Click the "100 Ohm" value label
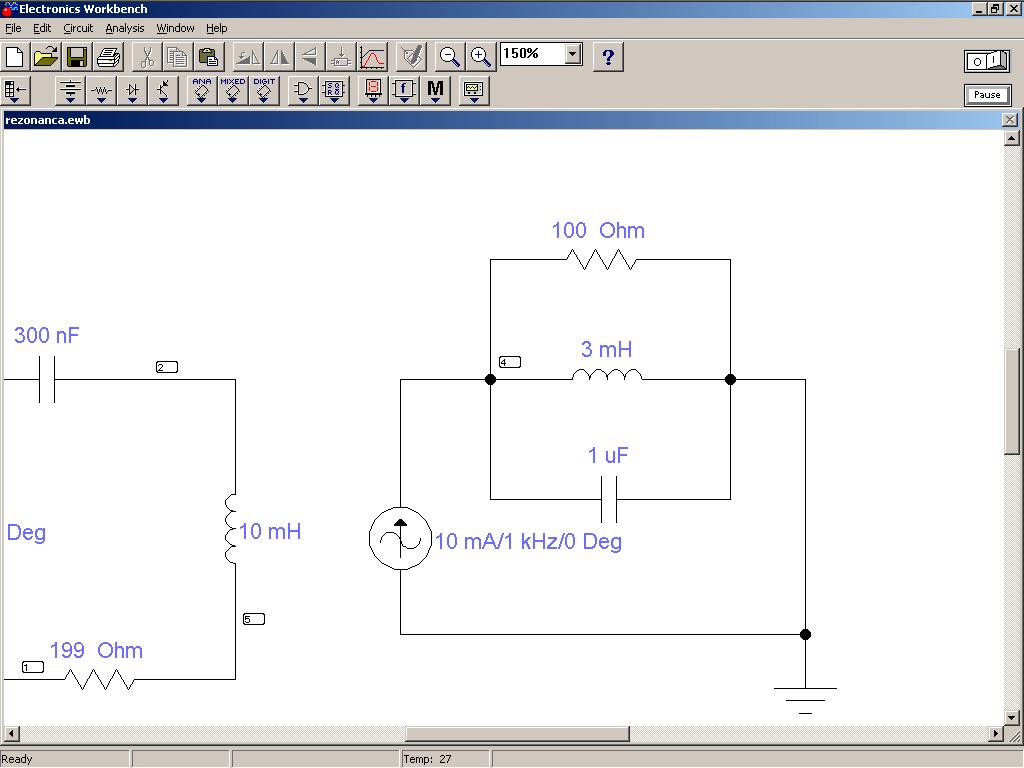Screen dimensions: 1024x768 pyautogui.click(x=598, y=231)
